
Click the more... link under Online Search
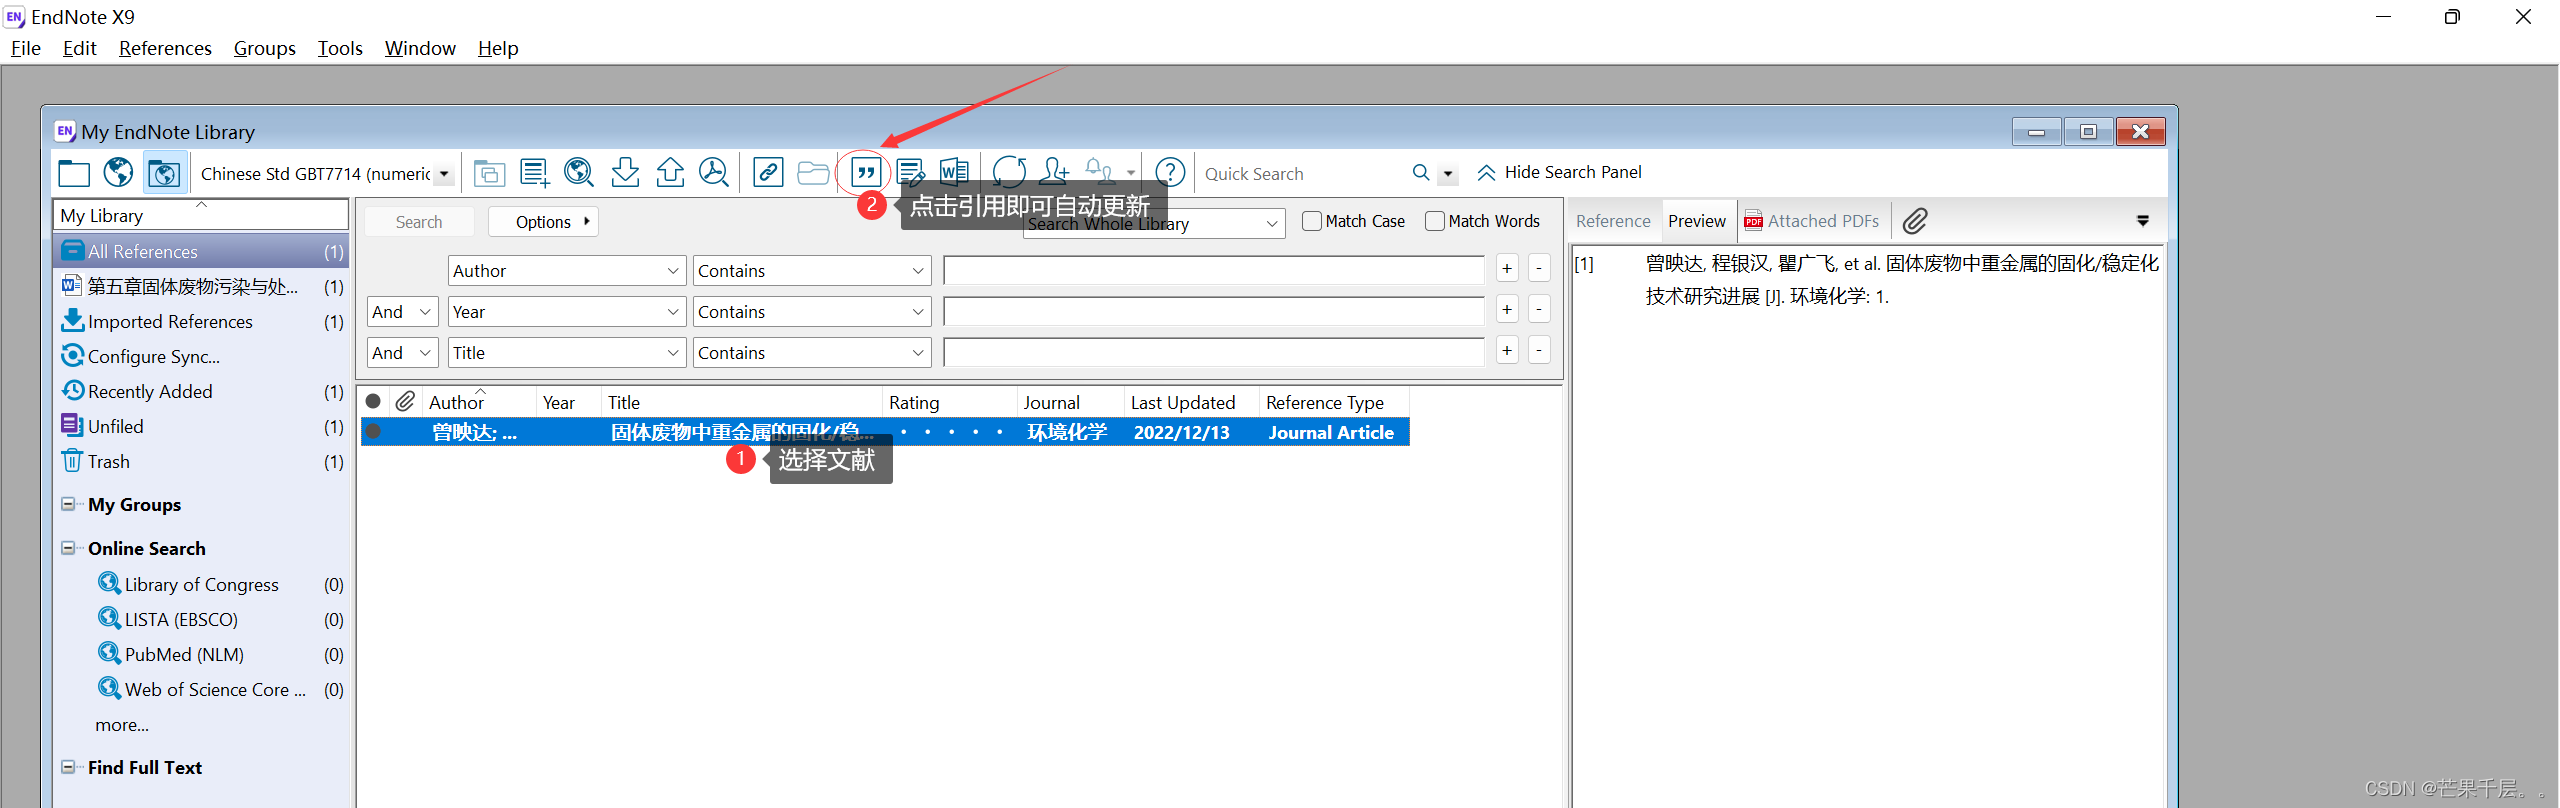click(x=122, y=725)
